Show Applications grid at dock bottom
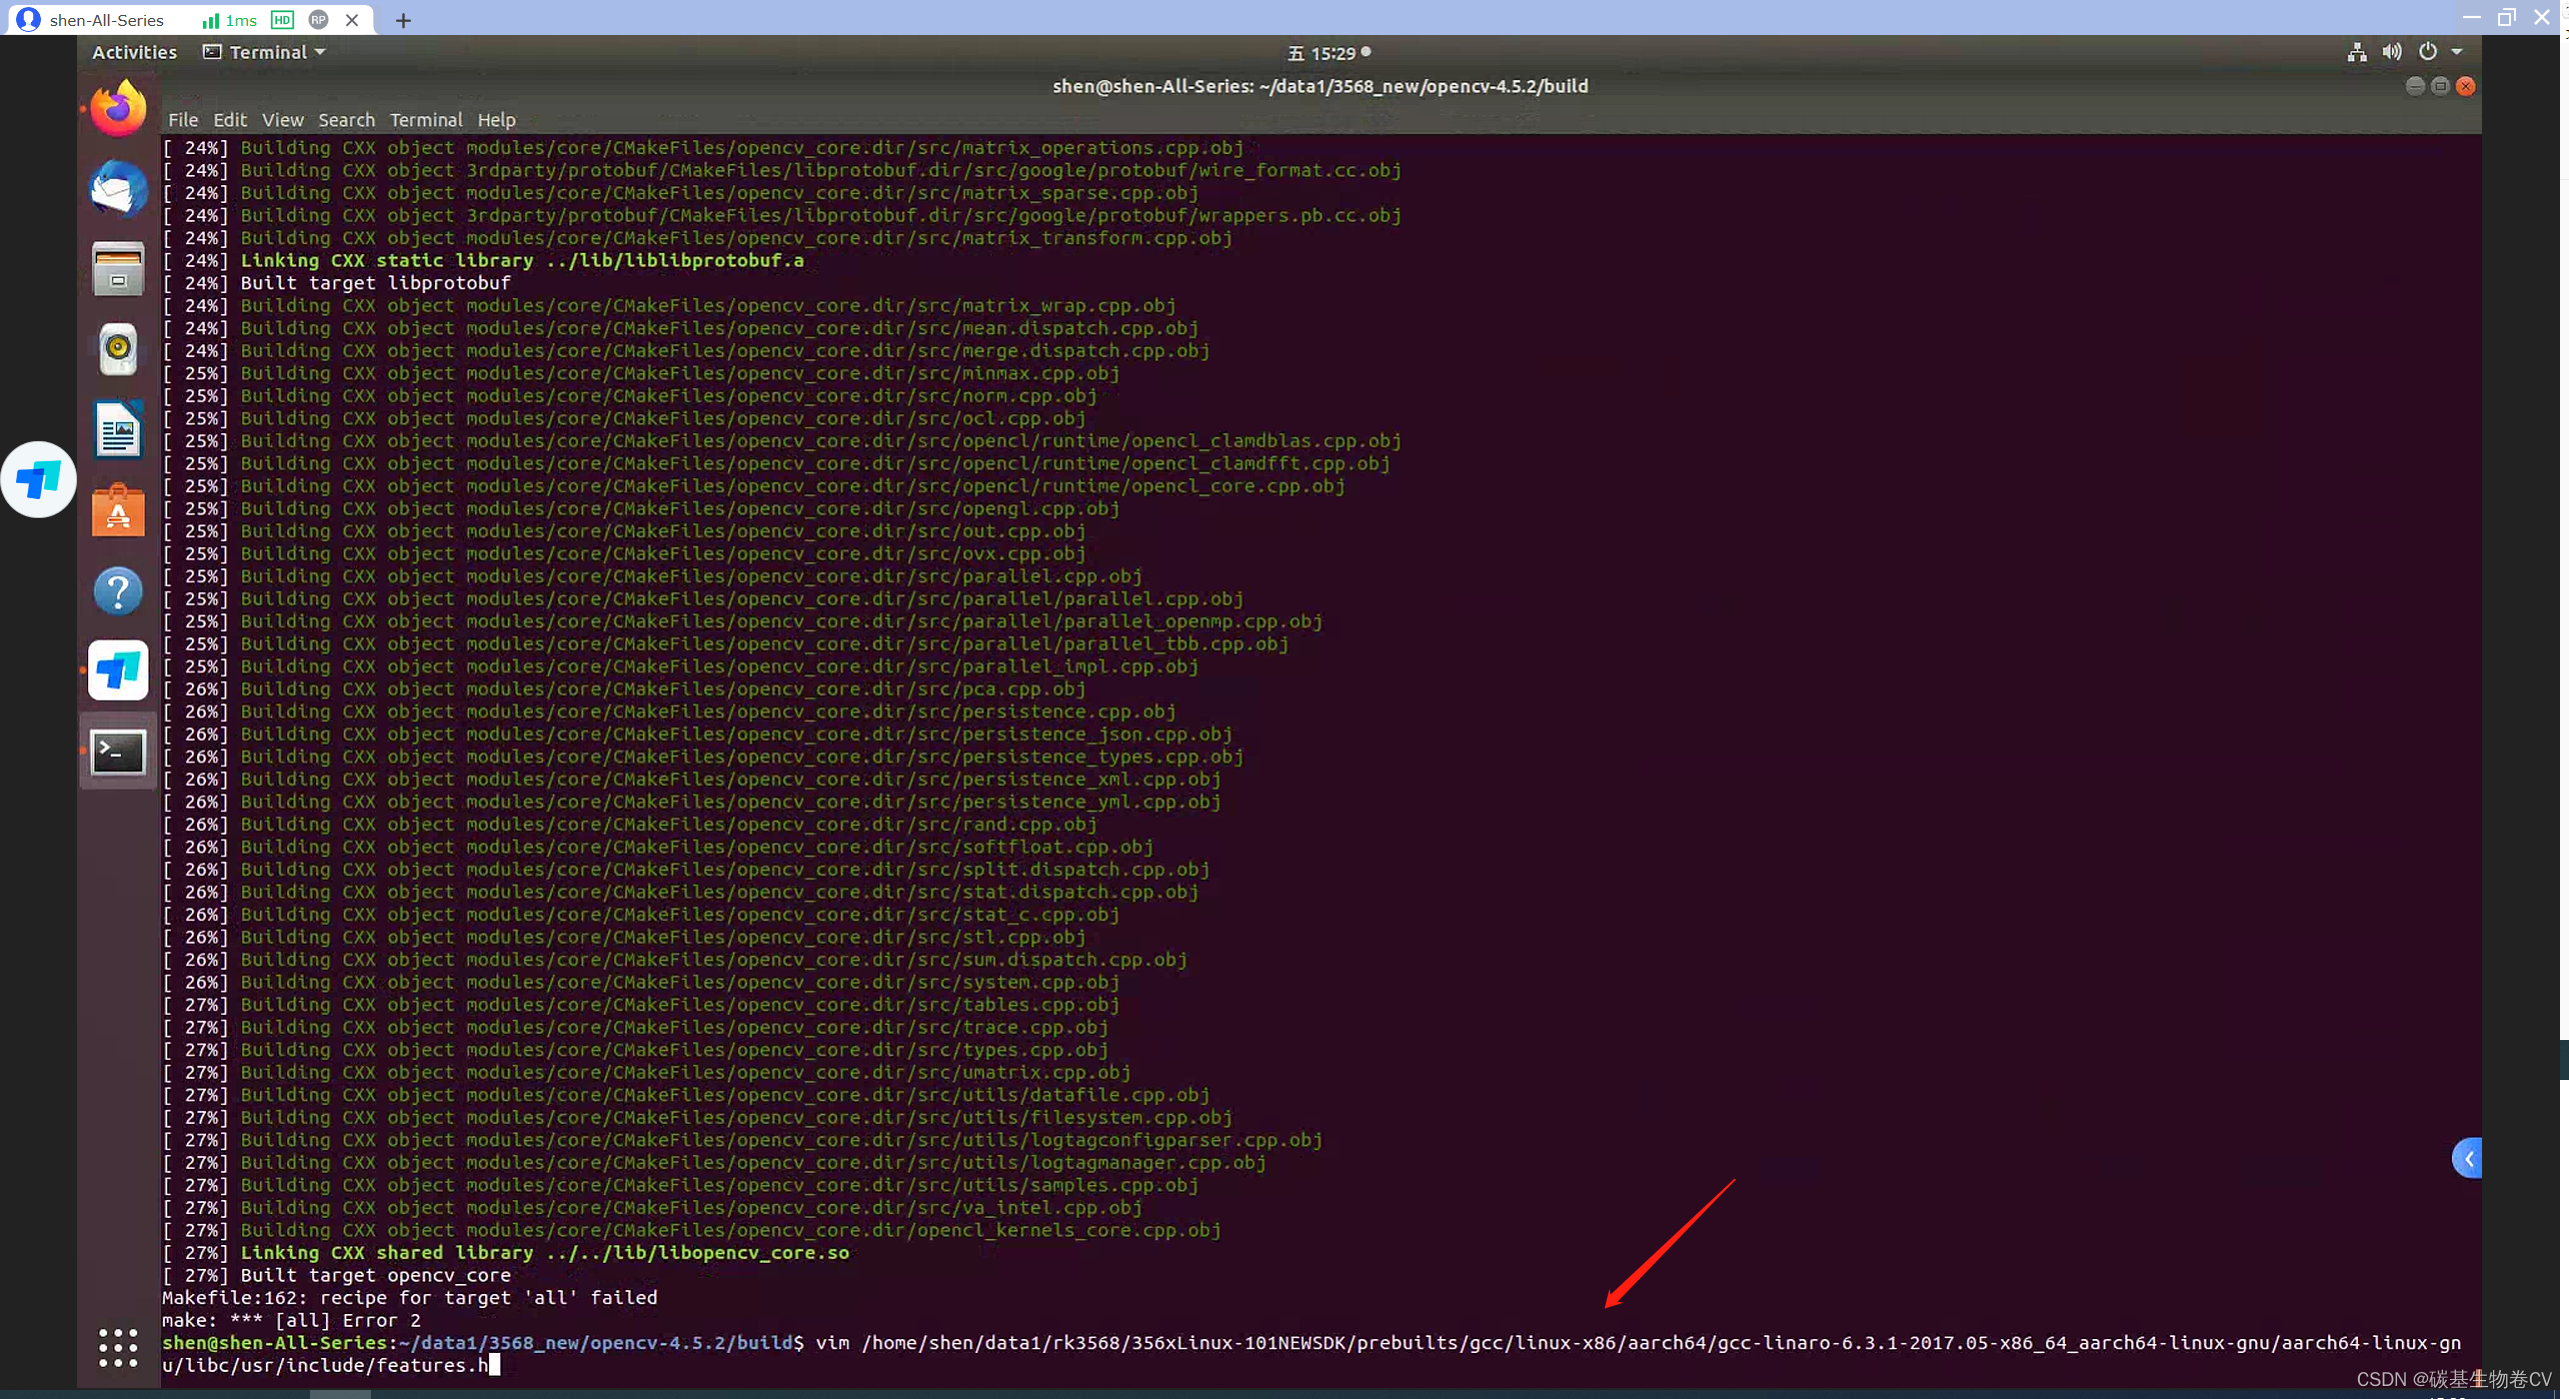This screenshot has height=1399, width=2569. point(118,1347)
